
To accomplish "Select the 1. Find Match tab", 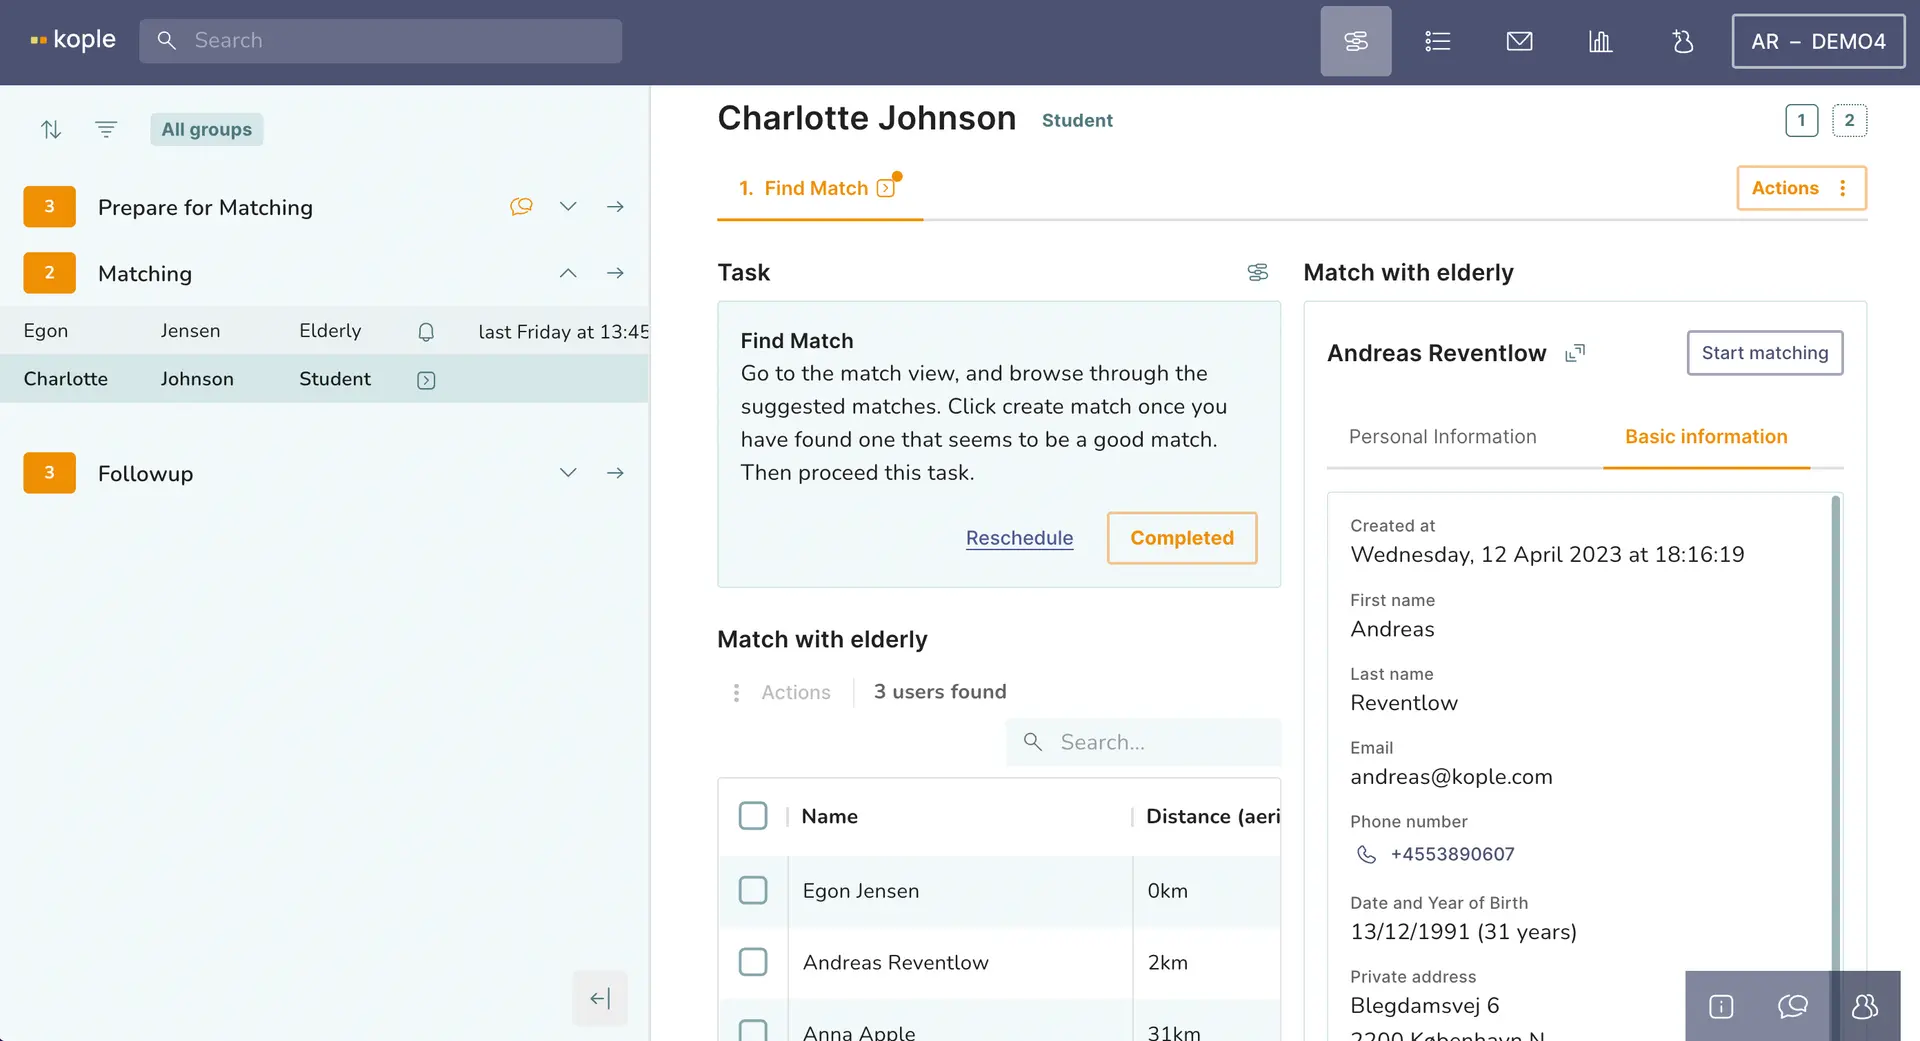I will tap(819, 188).
